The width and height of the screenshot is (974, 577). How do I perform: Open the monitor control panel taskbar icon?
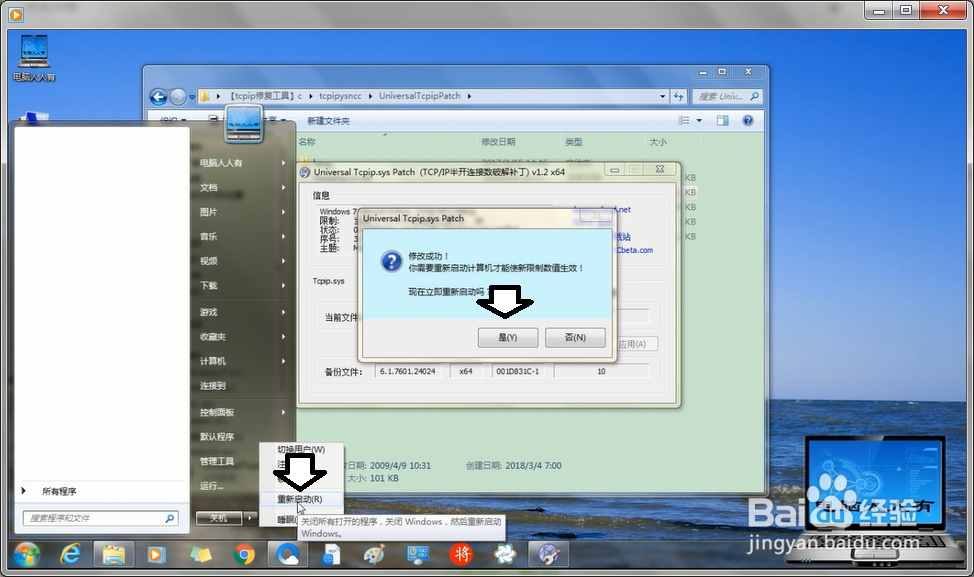click(417, 554)
